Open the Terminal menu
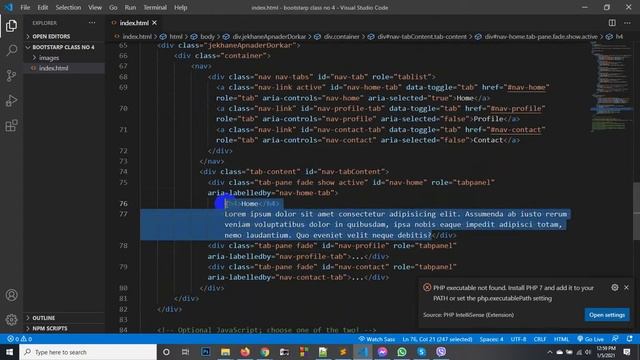 [x=155, y=7]
